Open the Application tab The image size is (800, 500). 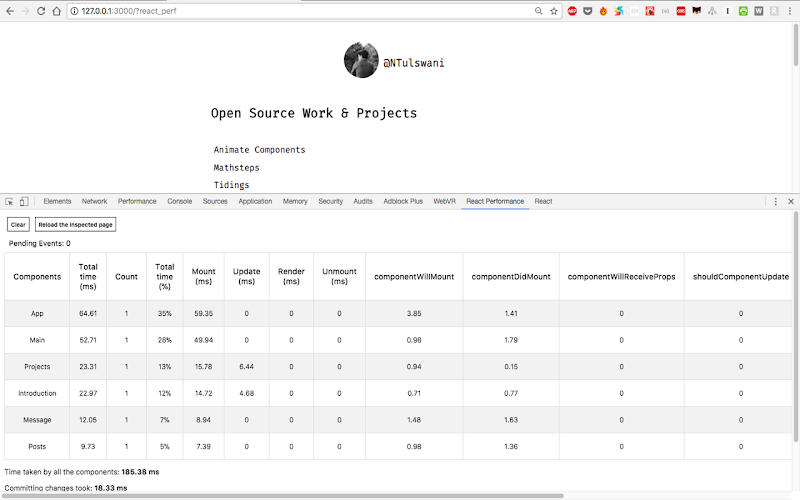click(x=255, y=202)
